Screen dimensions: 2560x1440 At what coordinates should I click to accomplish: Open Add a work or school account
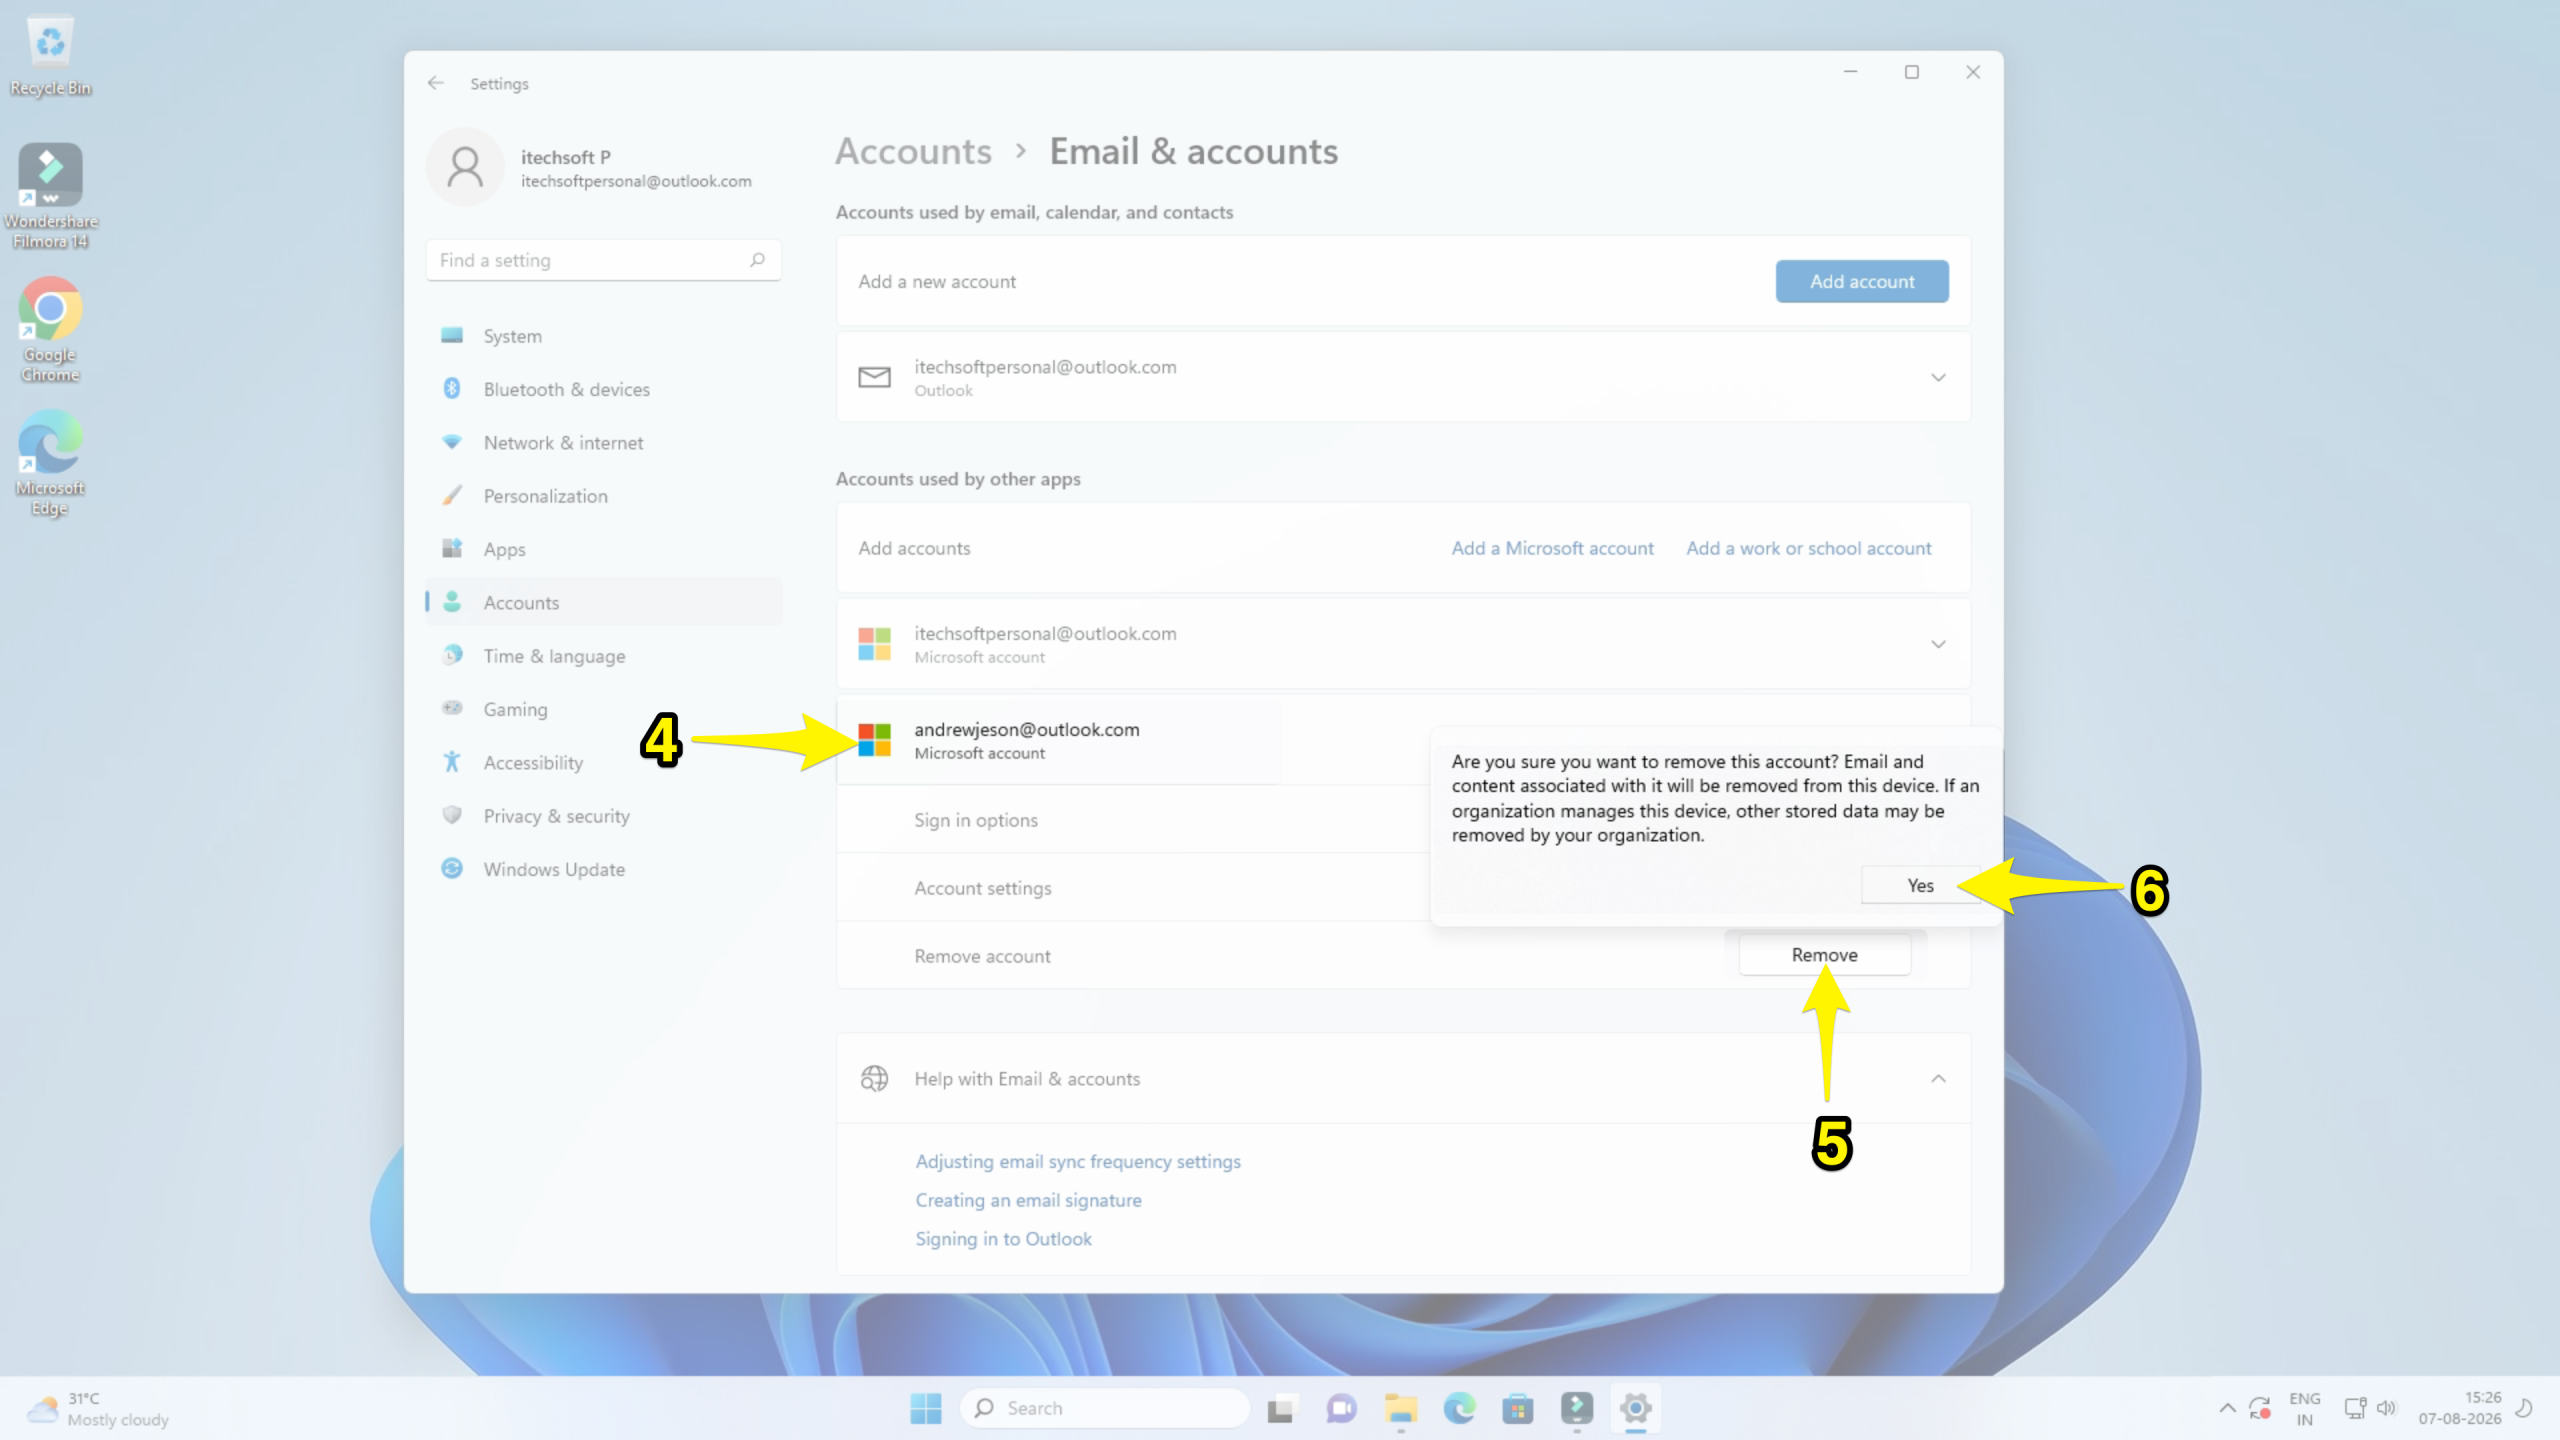click(x=1808, y=548)
